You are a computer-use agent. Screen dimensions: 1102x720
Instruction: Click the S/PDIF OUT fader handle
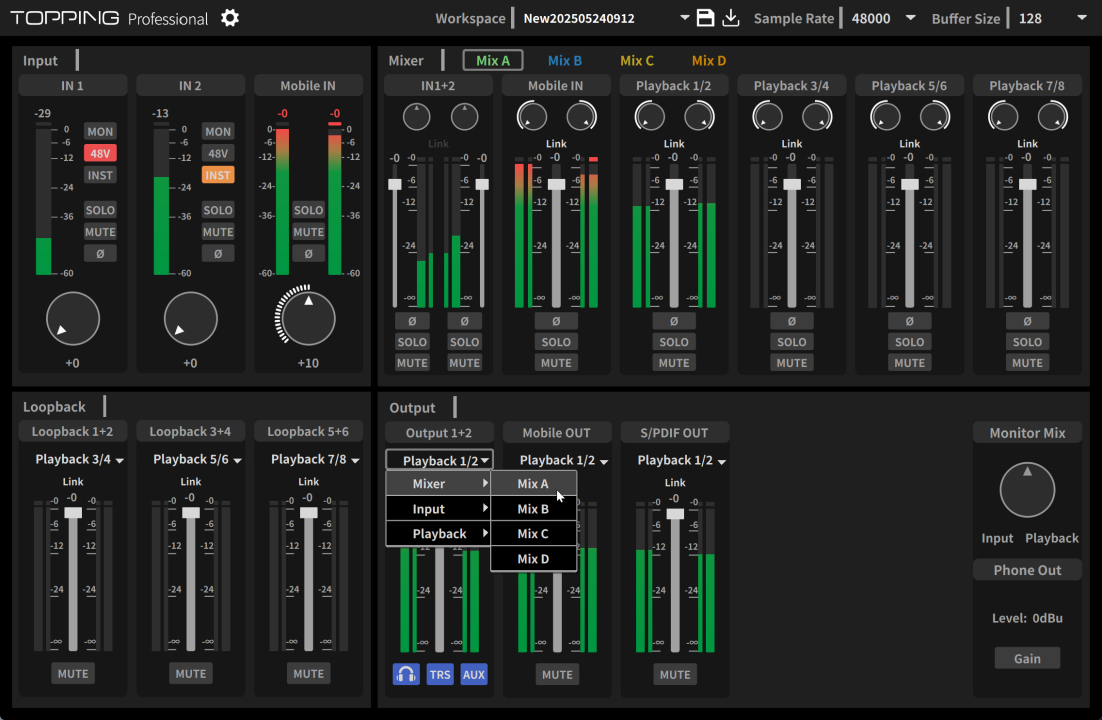pyautogui.click(x=675, y=513)
